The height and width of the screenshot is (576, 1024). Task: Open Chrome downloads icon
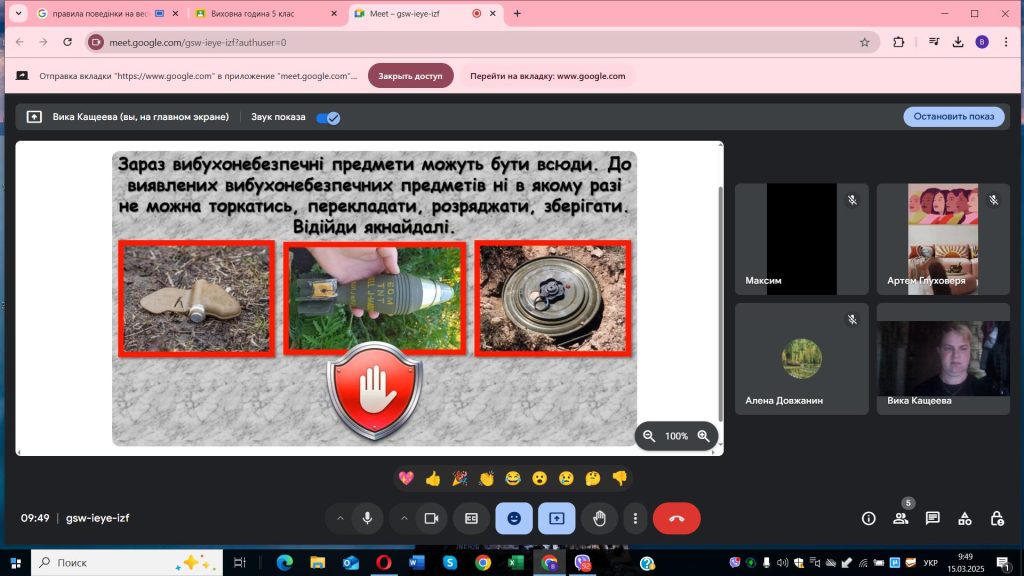(958, 42)
